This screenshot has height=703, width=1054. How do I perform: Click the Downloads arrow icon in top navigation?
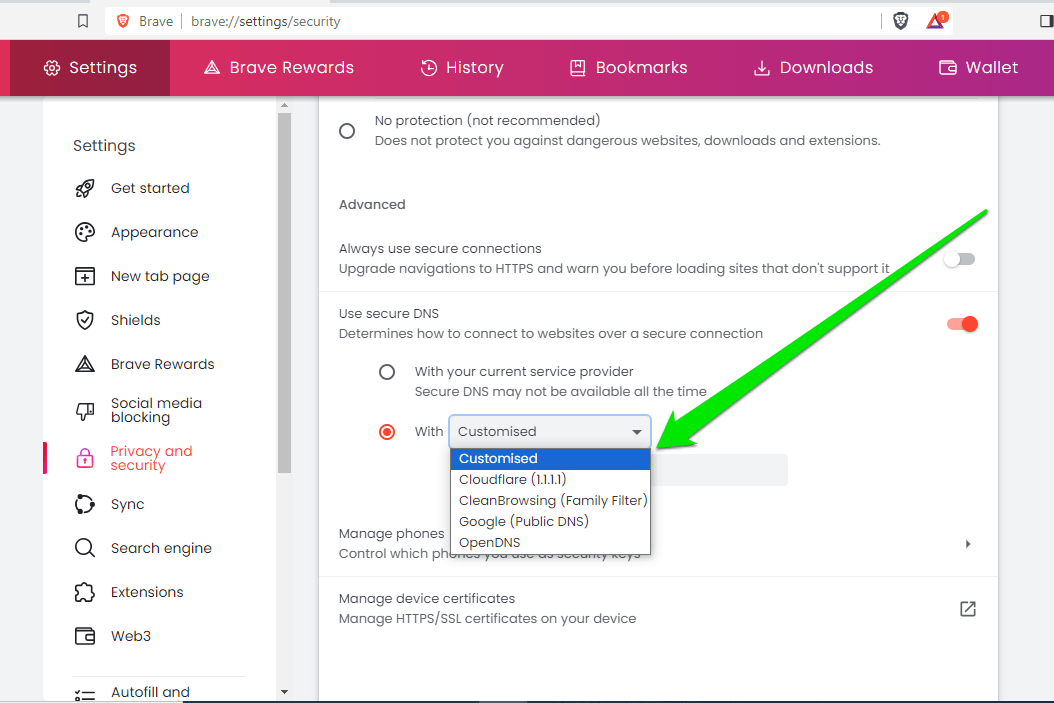(761, 69)
